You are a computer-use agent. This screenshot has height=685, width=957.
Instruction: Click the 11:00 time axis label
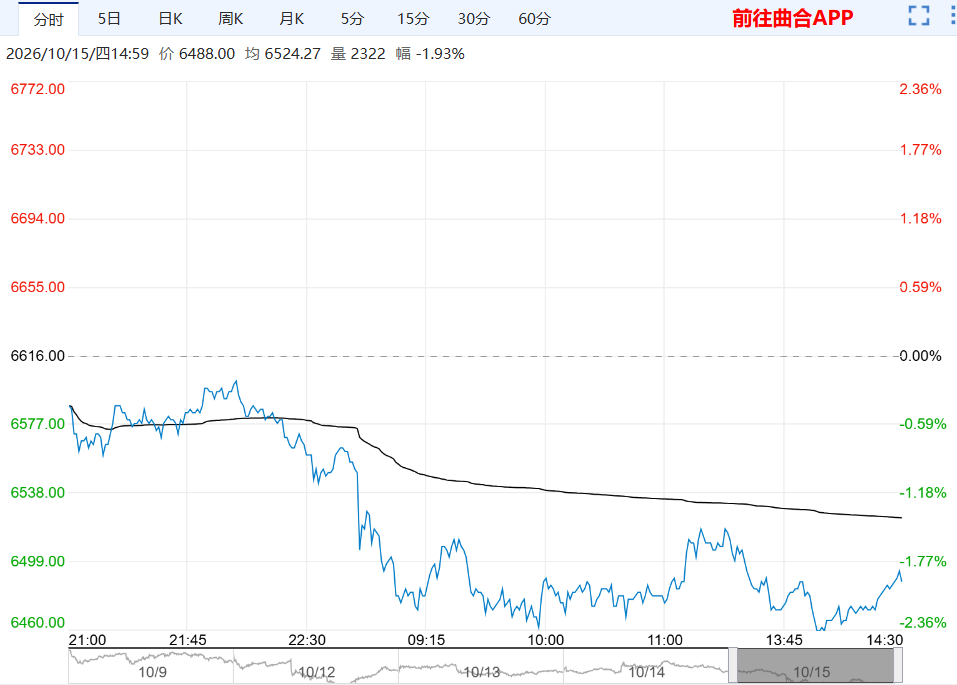(665, 640)
